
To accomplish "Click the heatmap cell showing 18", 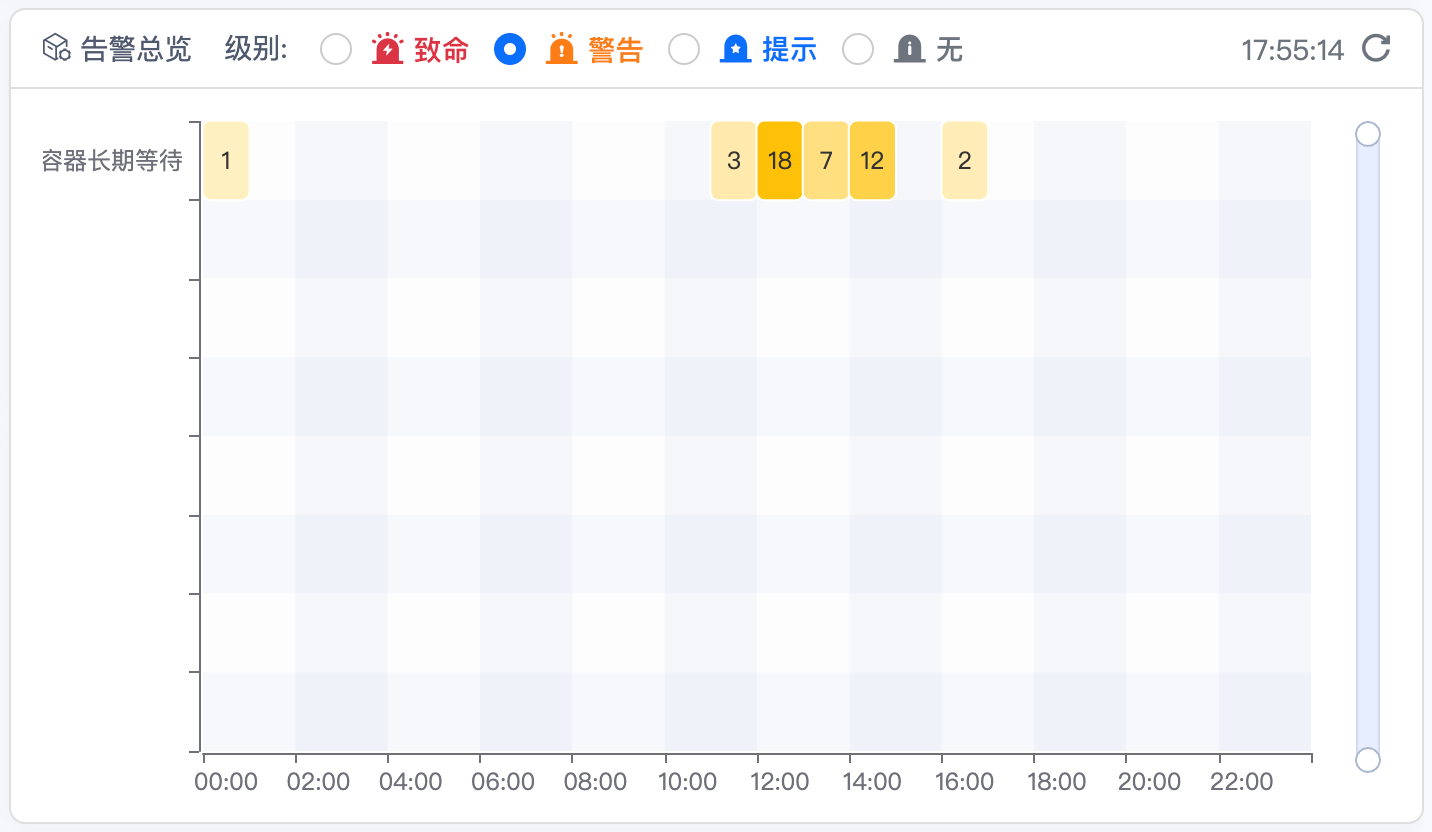I will pos(780,161).
